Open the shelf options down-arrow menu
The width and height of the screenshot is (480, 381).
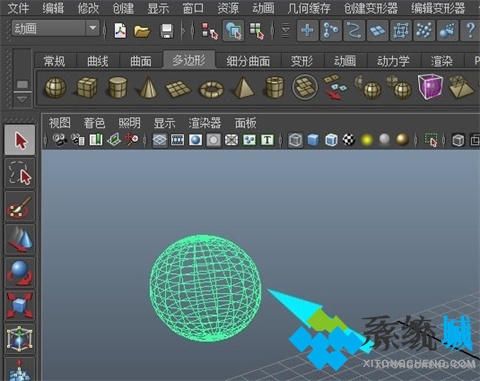click(22, 100)
